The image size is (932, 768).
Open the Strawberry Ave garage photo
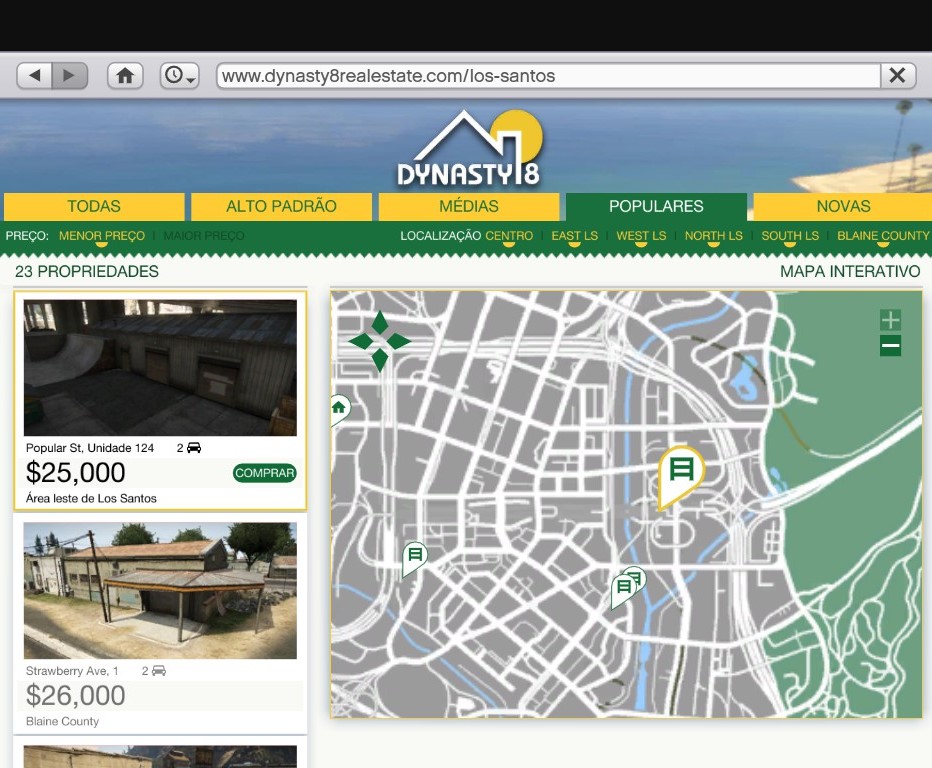pyautogui.click(x=160, y=591)
